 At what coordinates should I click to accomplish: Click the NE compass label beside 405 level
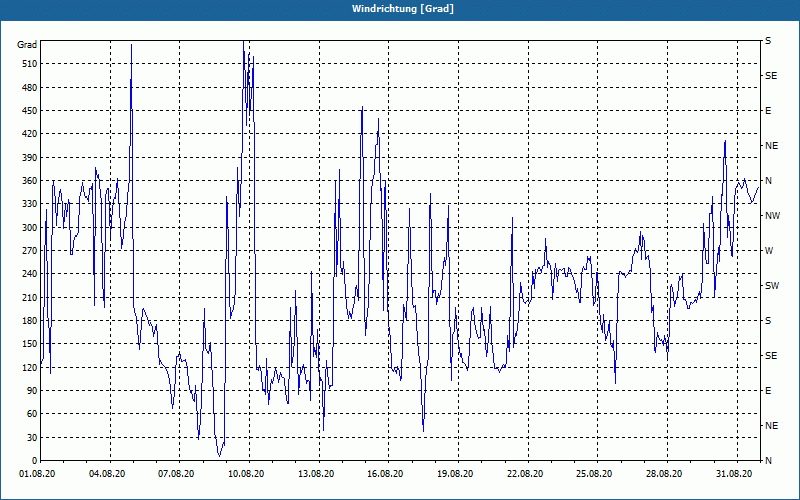point(772,146)
